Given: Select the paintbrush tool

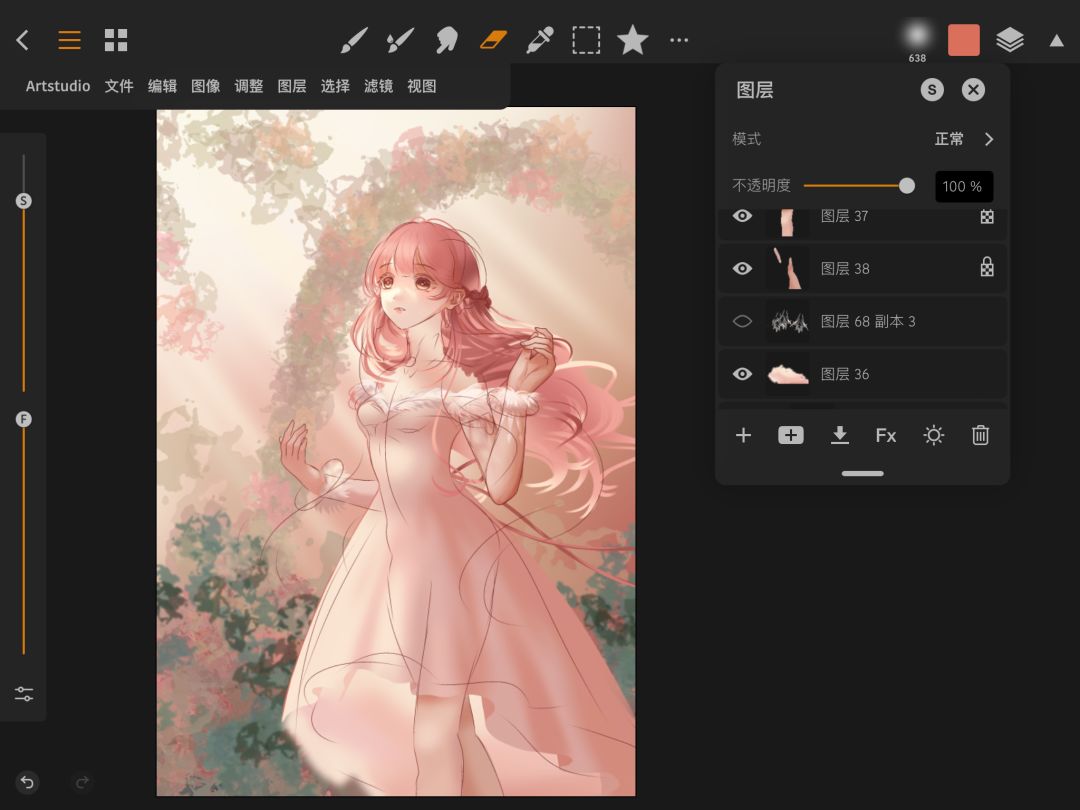Looking at the screenshot, I should point(354,40).
